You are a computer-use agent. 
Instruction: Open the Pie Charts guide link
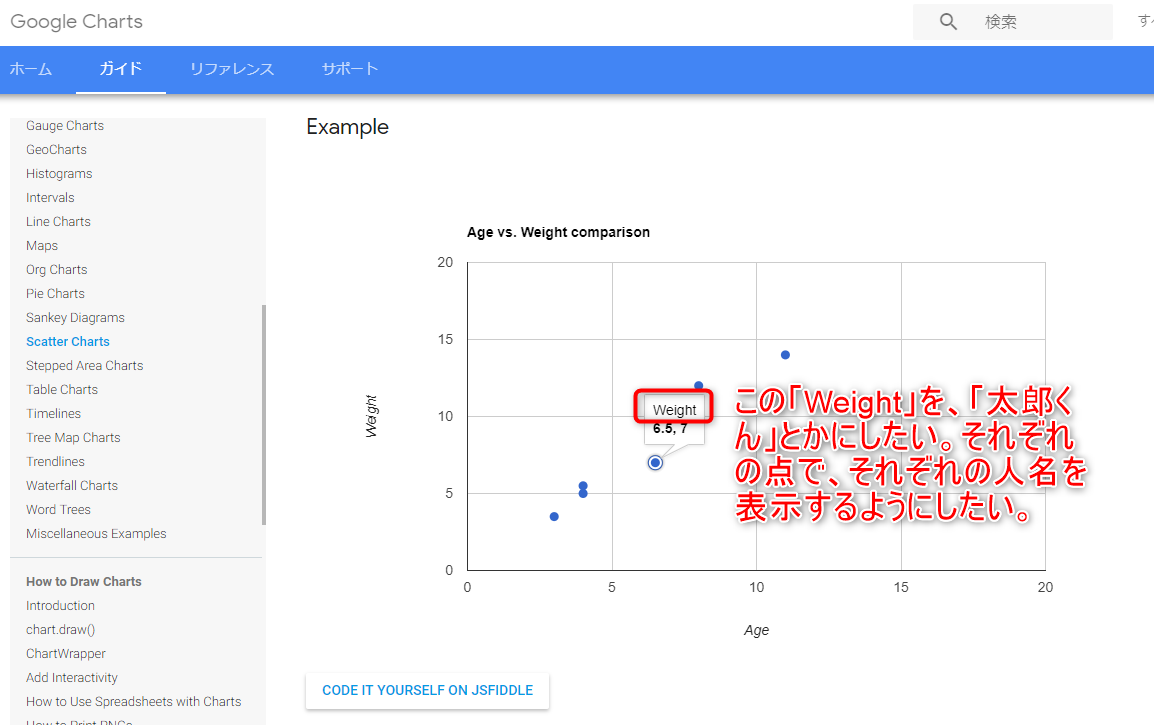pos(55,294)
